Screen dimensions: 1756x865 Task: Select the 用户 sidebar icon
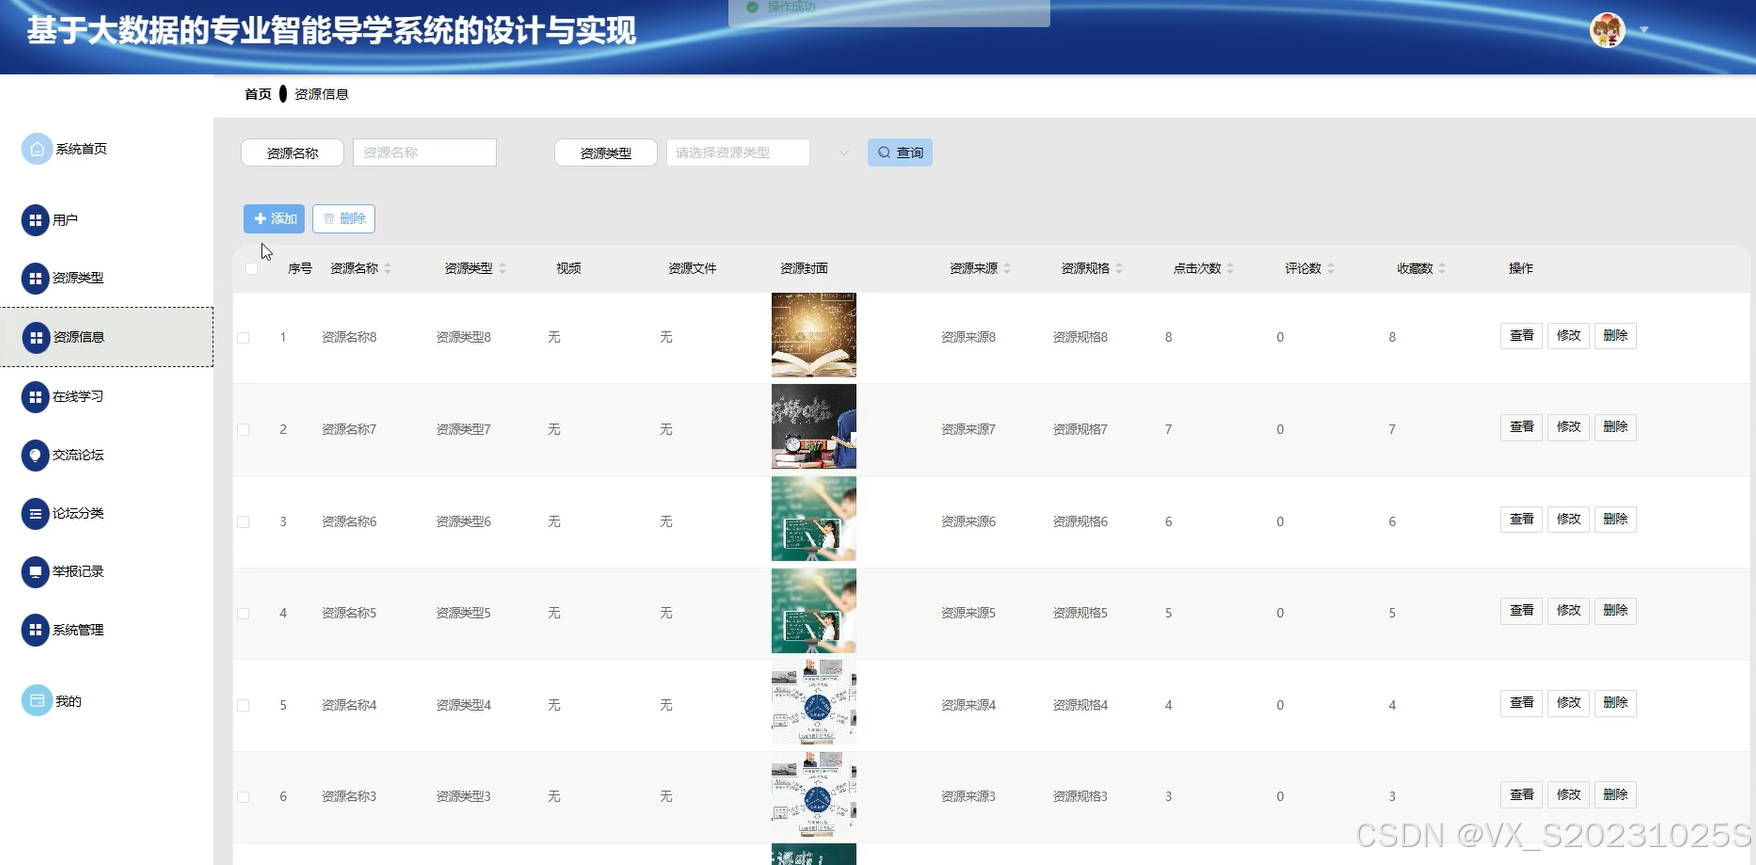(x=35, y=220)
